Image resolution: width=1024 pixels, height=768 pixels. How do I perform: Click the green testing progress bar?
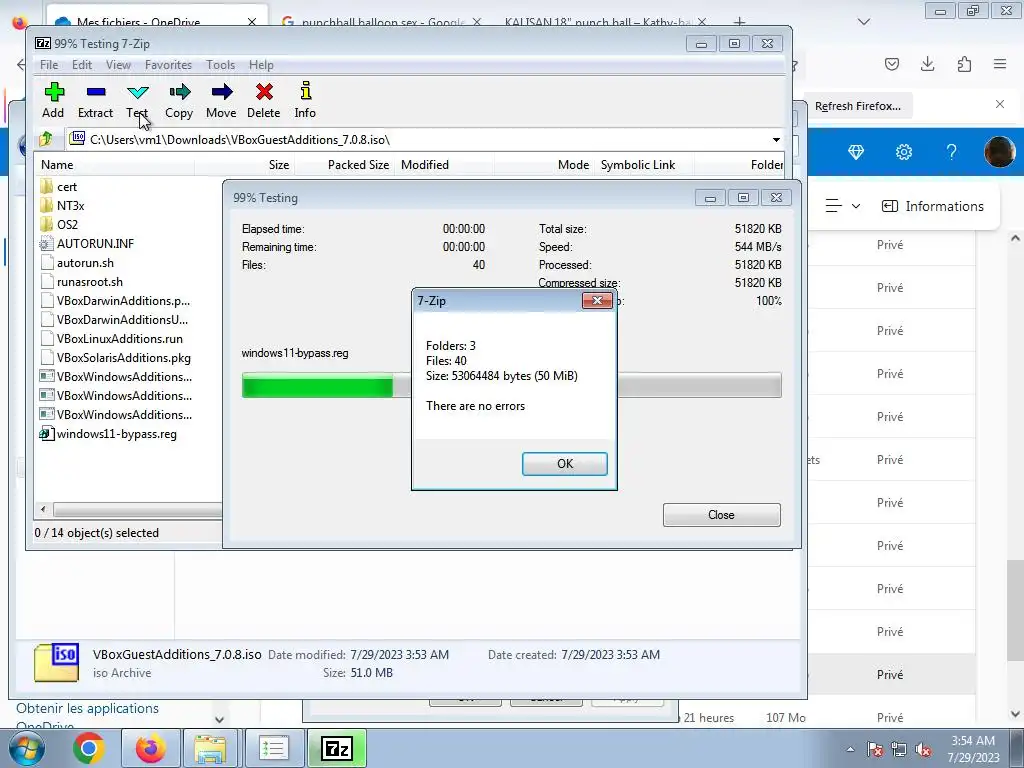click(317, 385)
